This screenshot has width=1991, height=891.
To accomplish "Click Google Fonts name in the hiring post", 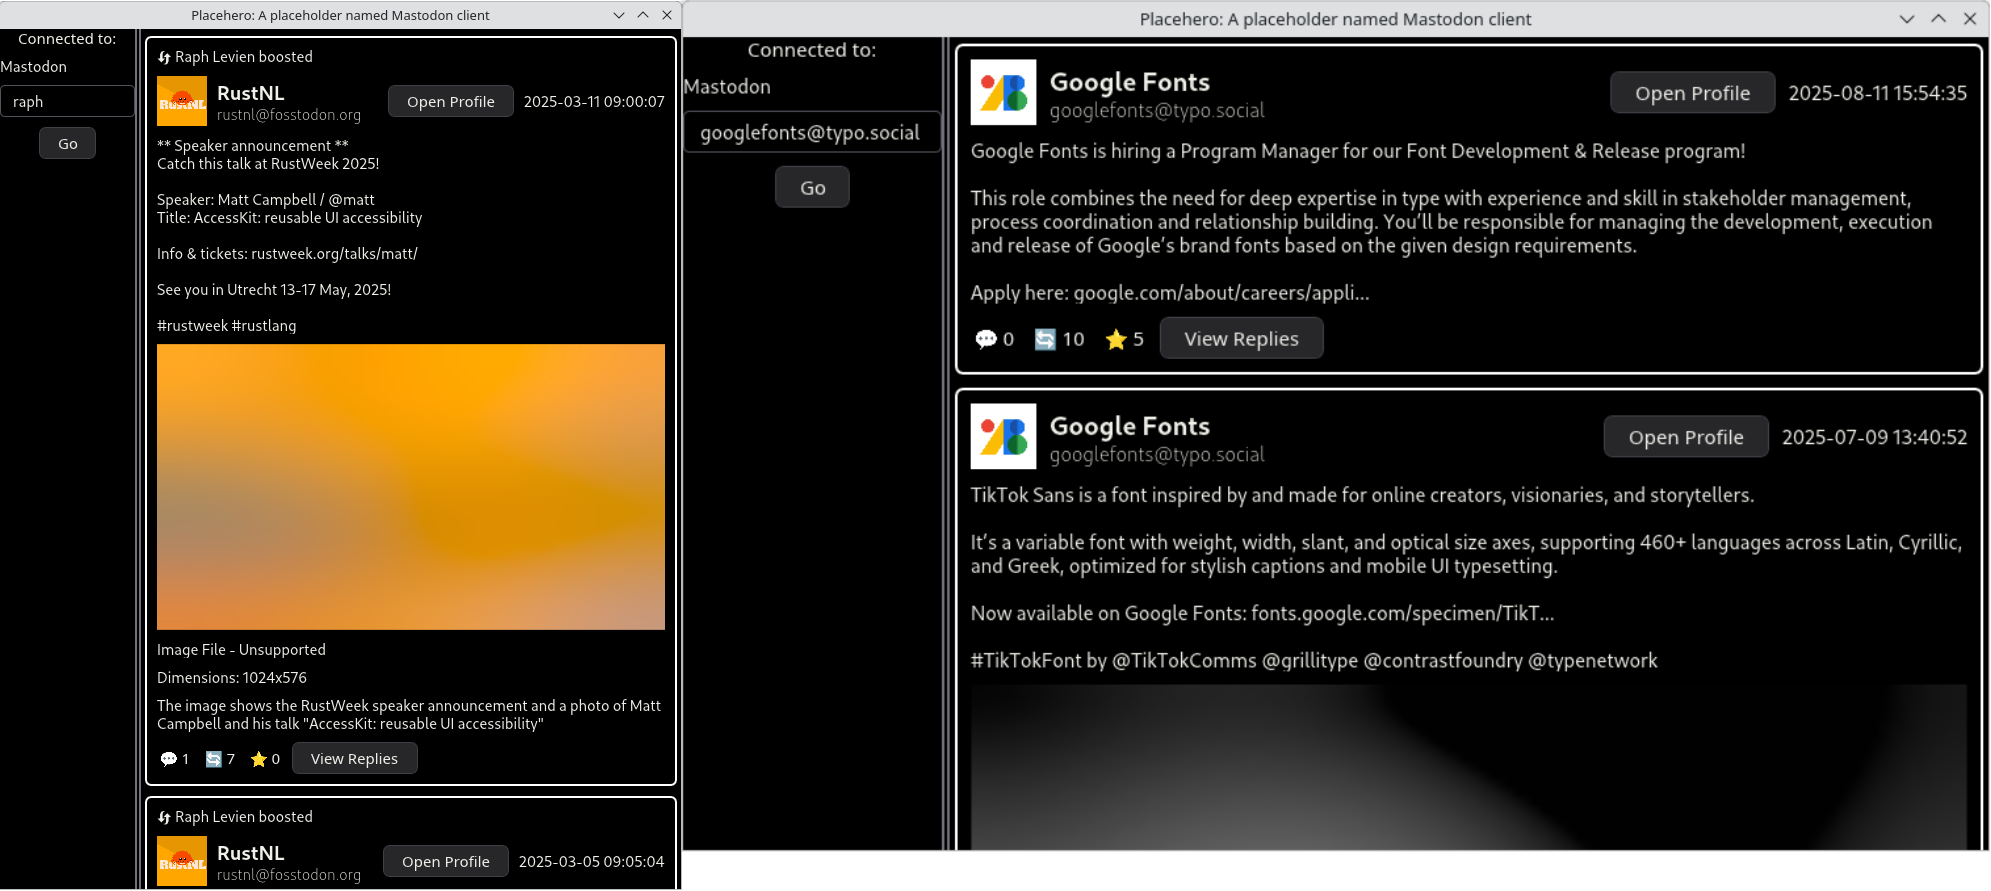I will 1130,82.
